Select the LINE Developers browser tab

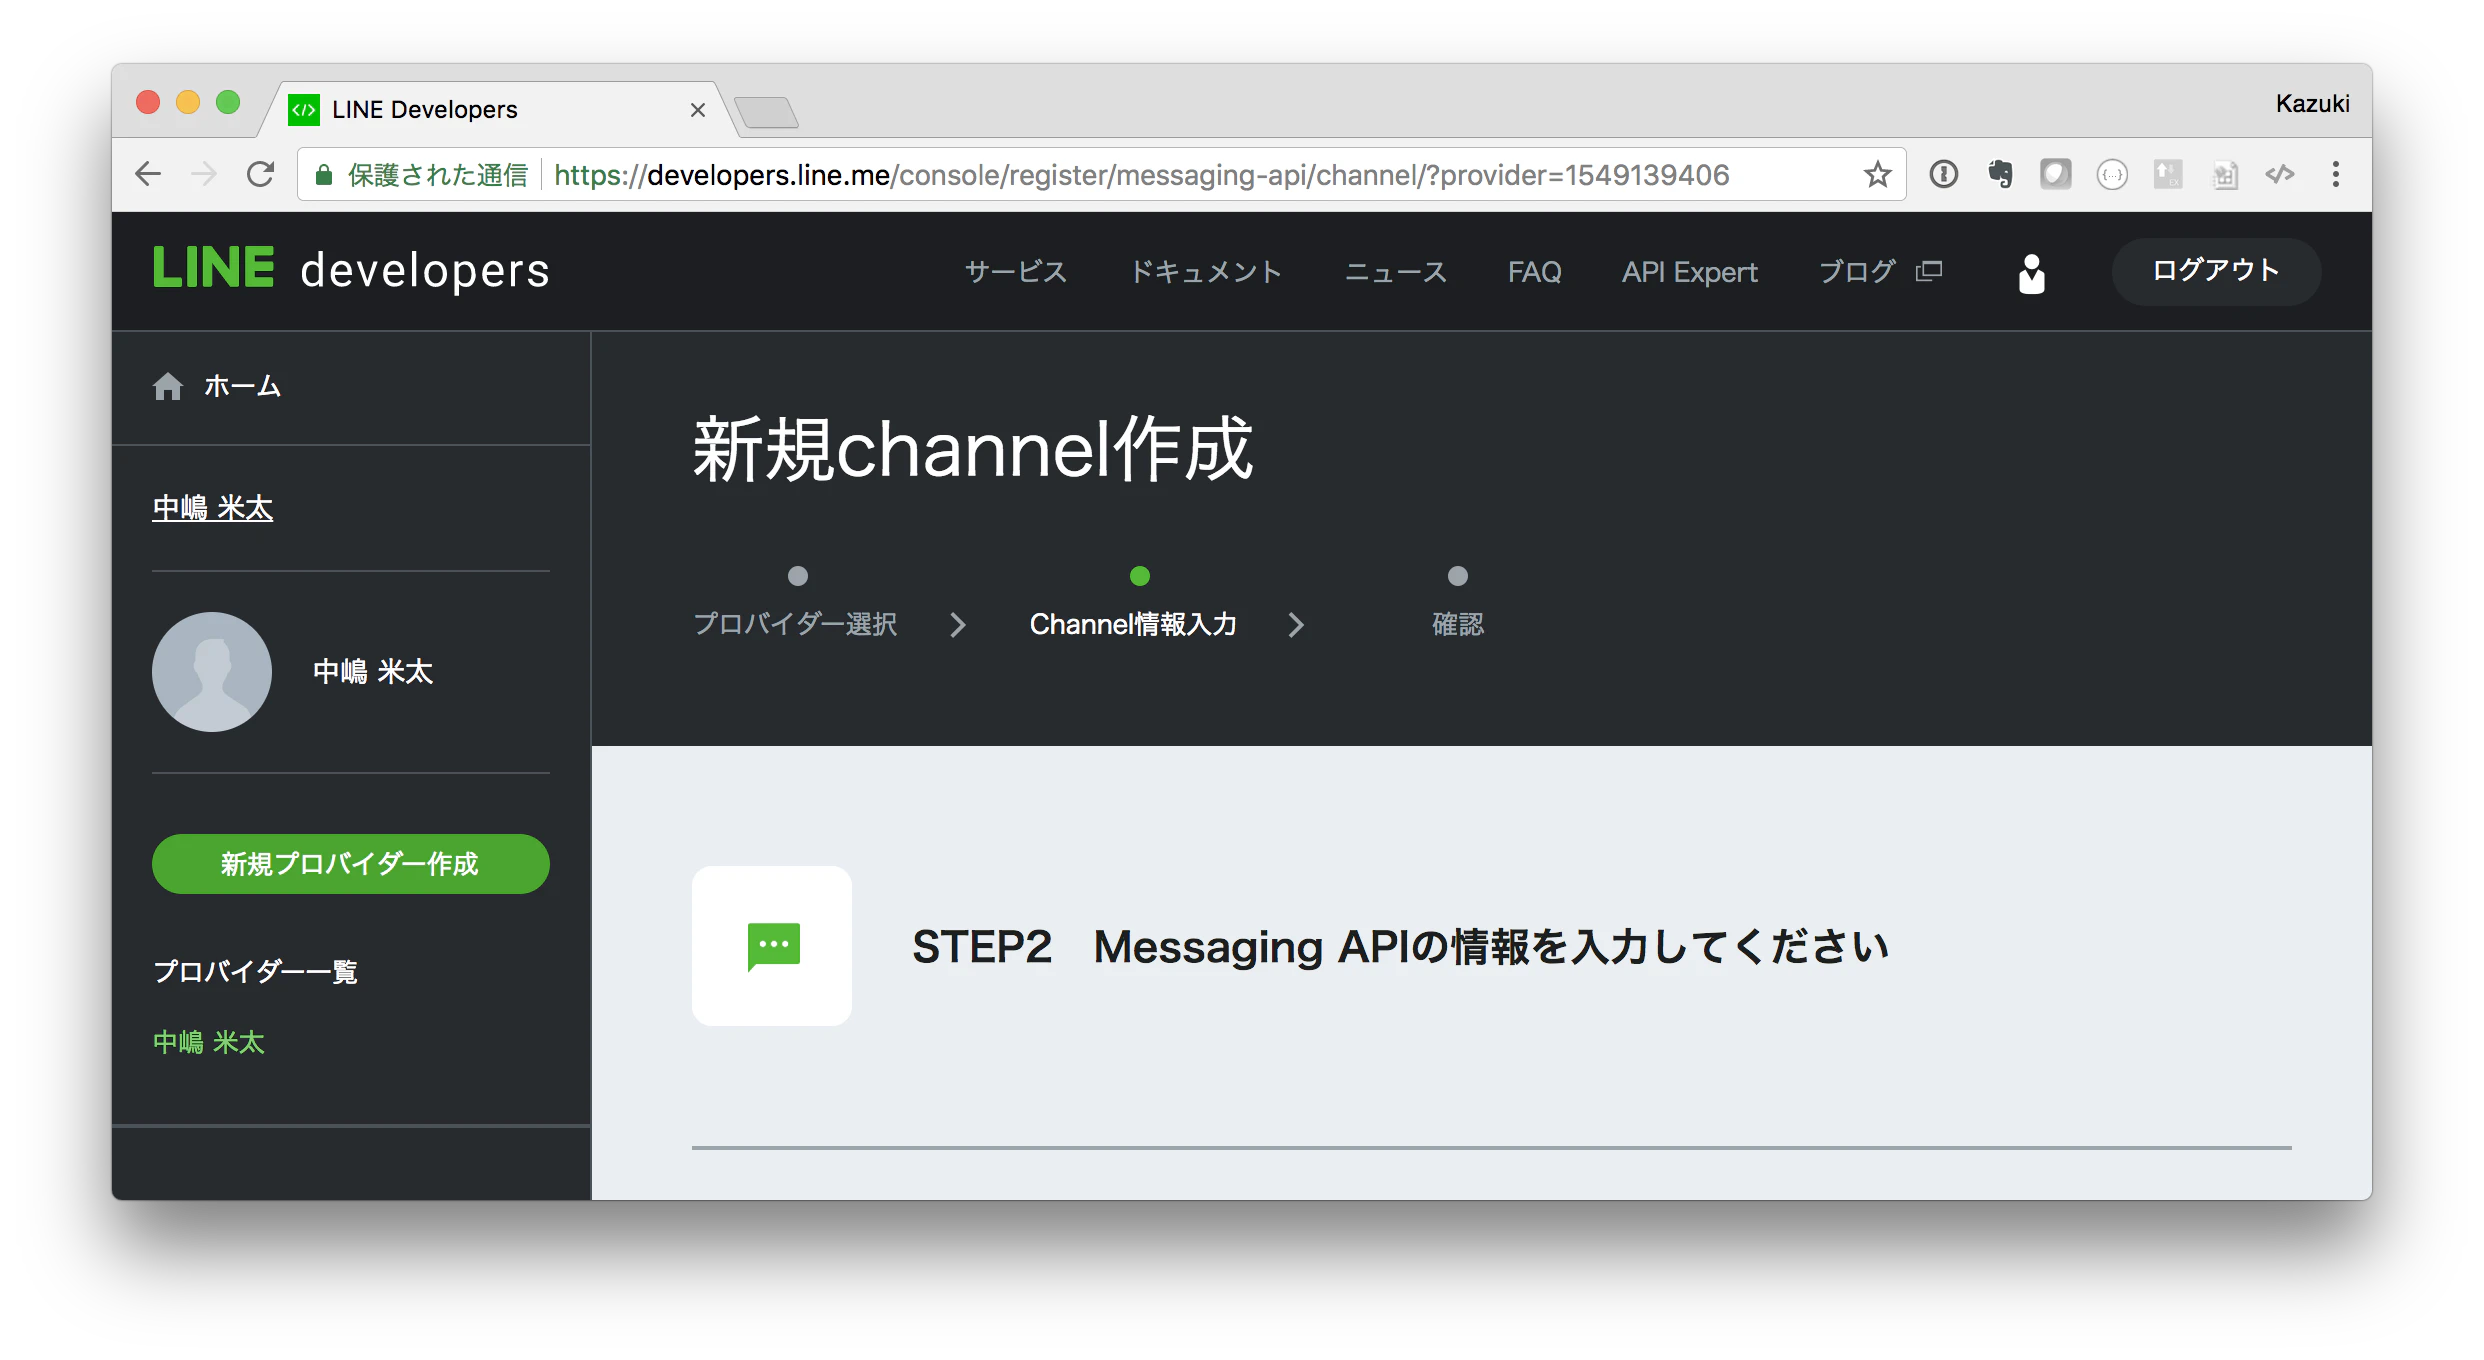[x=497, y=109]
